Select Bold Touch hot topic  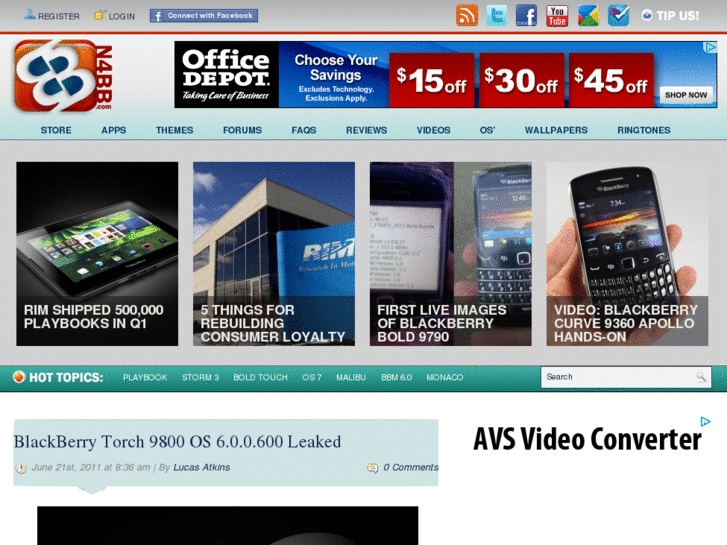pyautogui.click(x=261, y=378)
